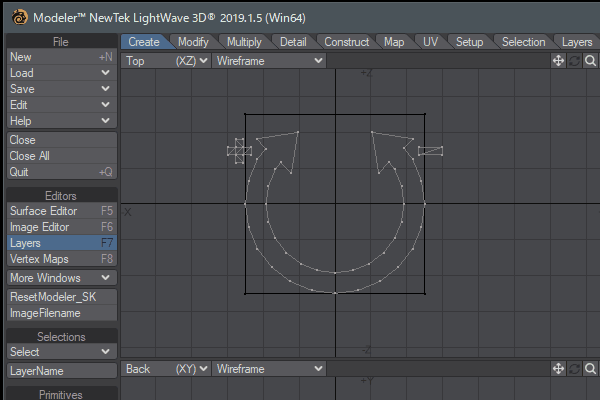Go to the UV tab
600x400 pixels.
coord(430,42)
